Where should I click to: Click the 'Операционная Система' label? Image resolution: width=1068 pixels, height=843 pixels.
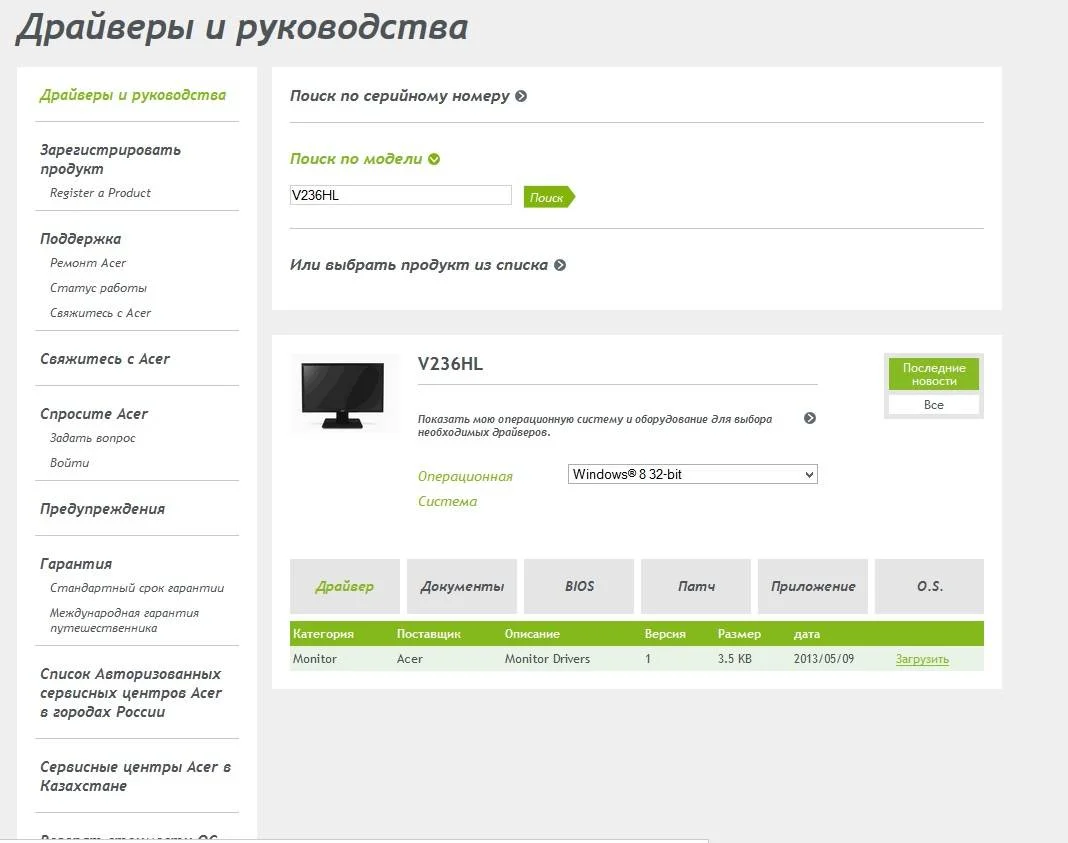click(465, 489)
